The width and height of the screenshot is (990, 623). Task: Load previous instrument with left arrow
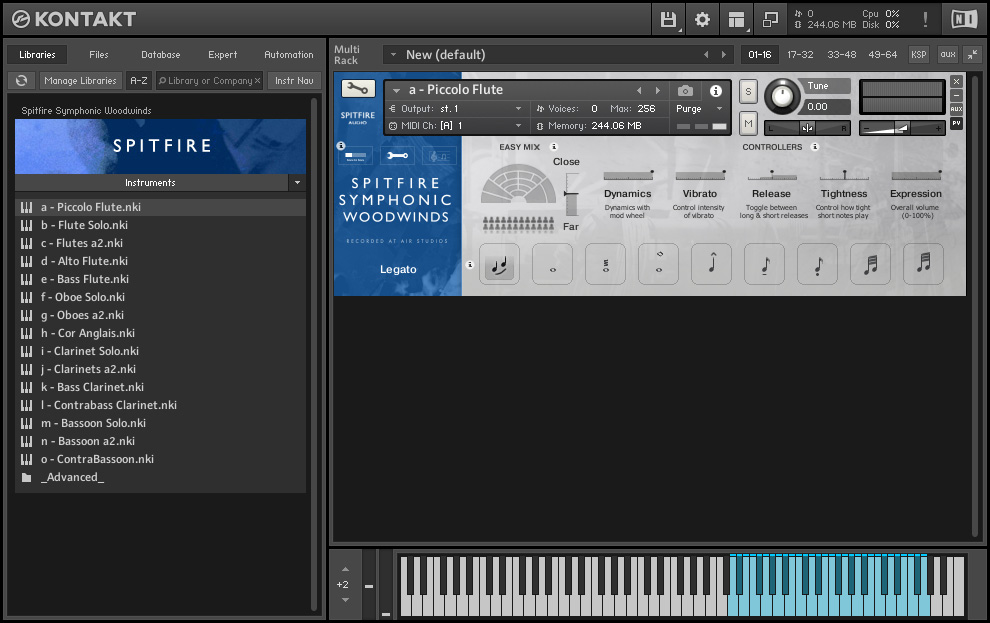coord(639,90)
